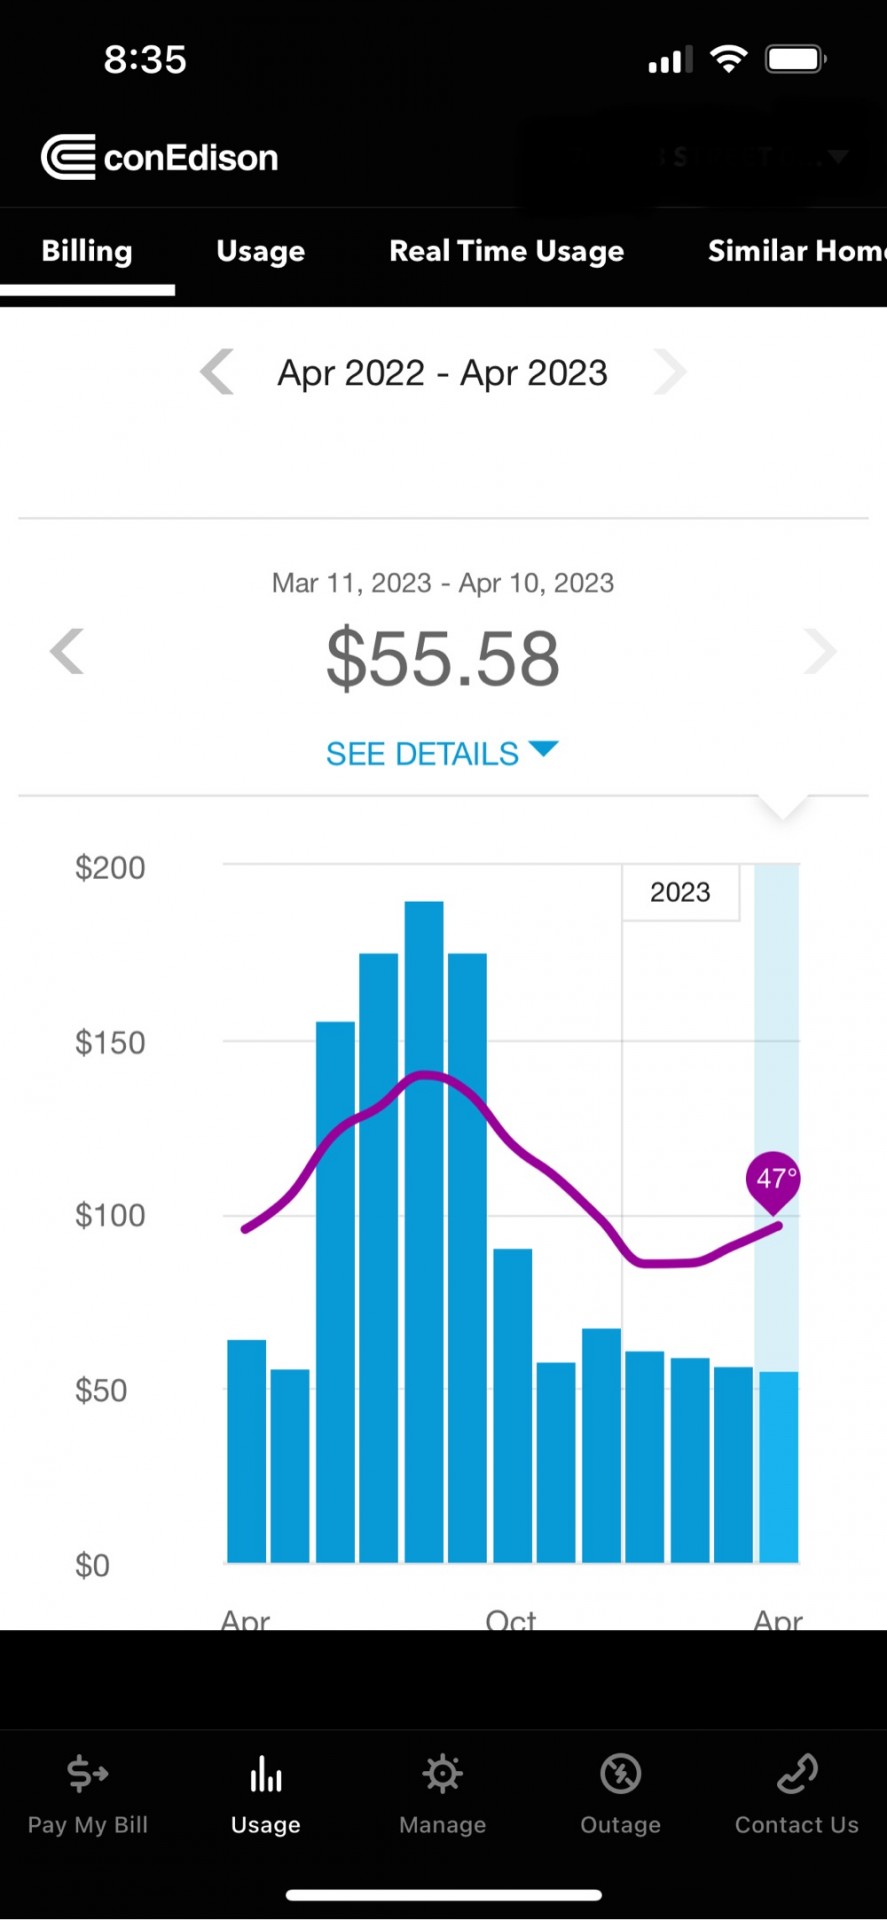This screenshot has width=887, height=1920.
Task: Open Similar Homes tab
Action: pos(797,251)
